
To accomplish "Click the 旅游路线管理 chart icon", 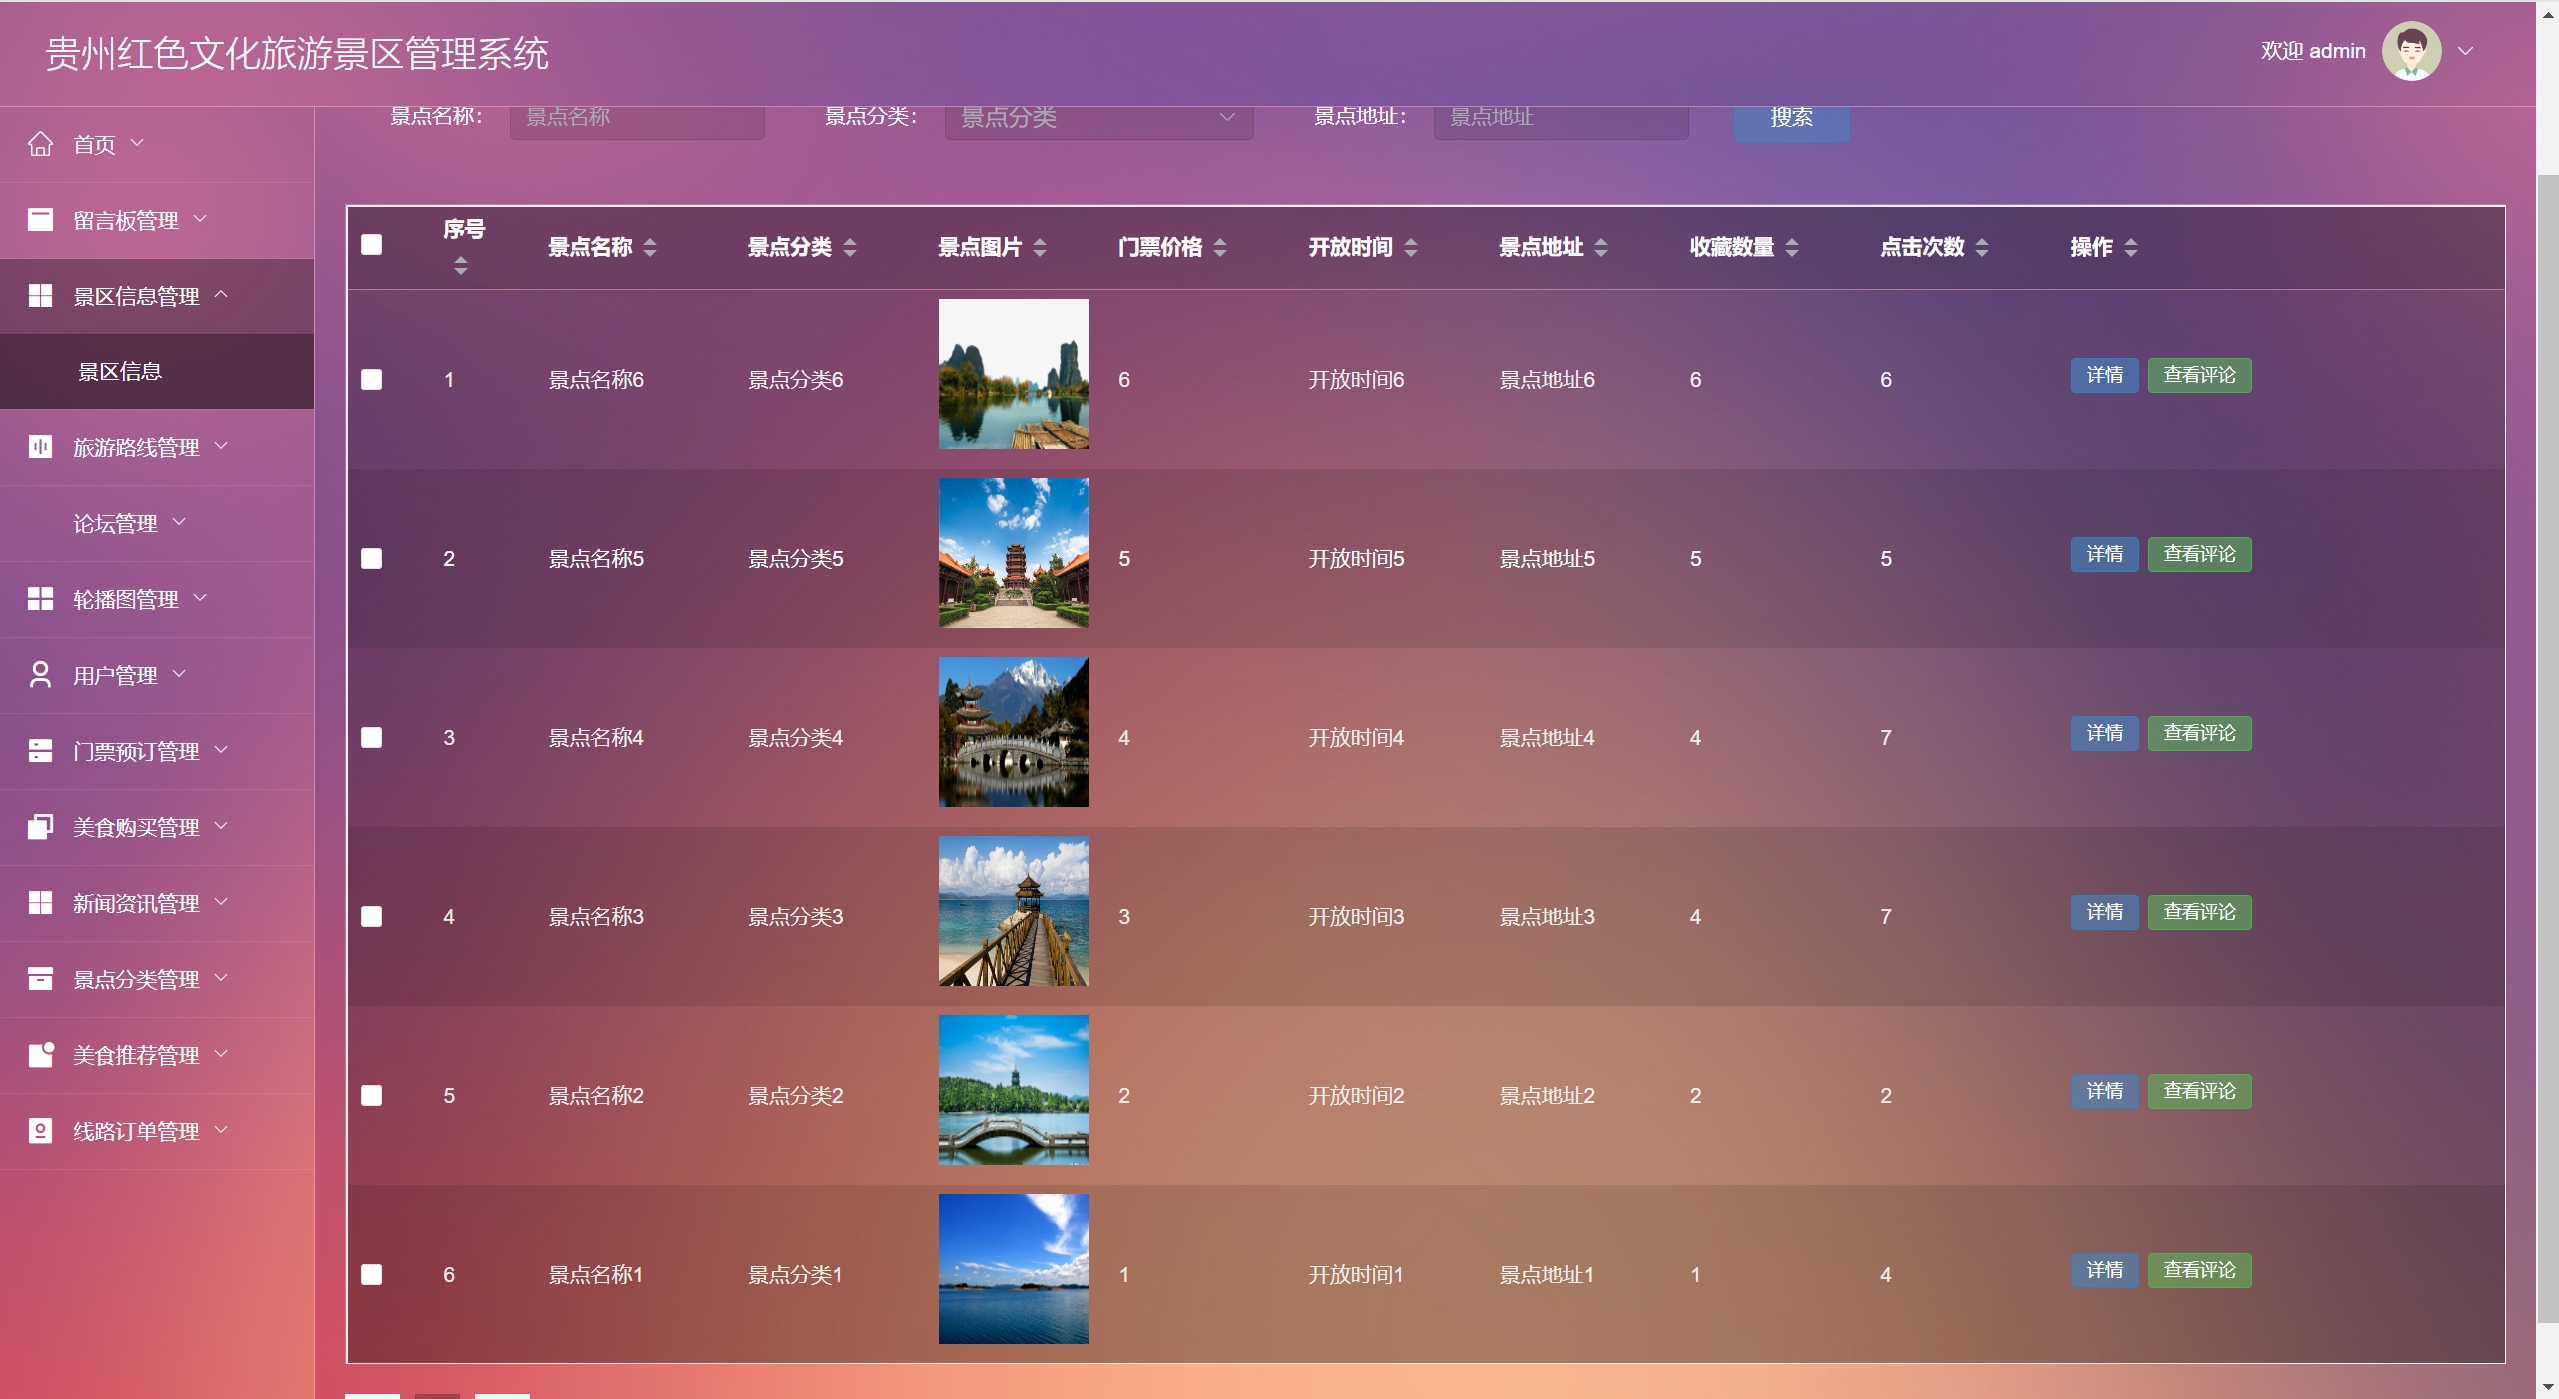I will pos(40,447).
